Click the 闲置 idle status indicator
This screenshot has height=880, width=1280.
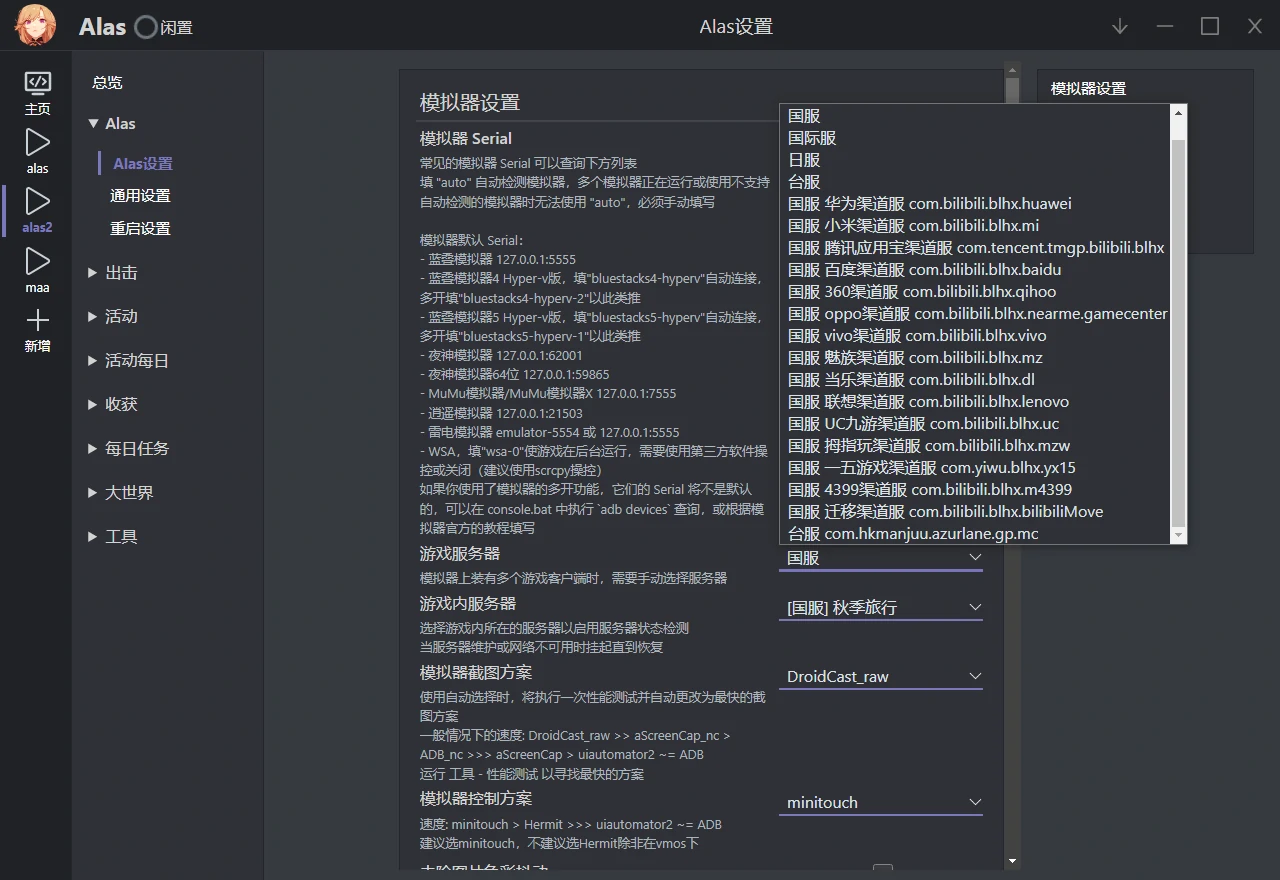(164, 27)
